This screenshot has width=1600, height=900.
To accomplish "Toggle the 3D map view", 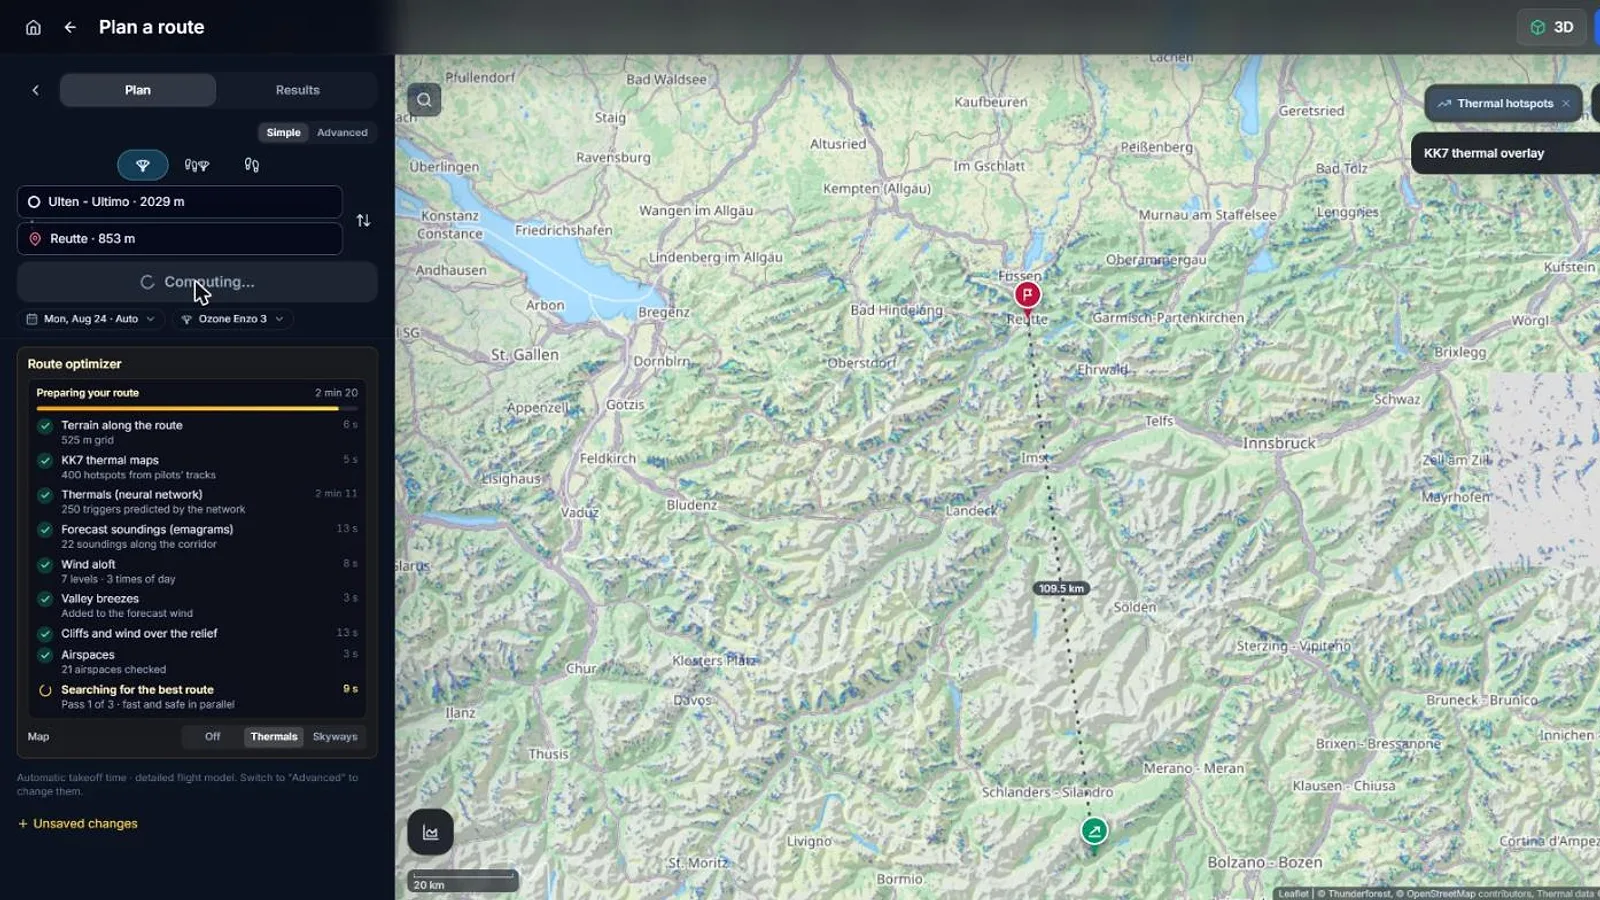I will point(1552,27).
